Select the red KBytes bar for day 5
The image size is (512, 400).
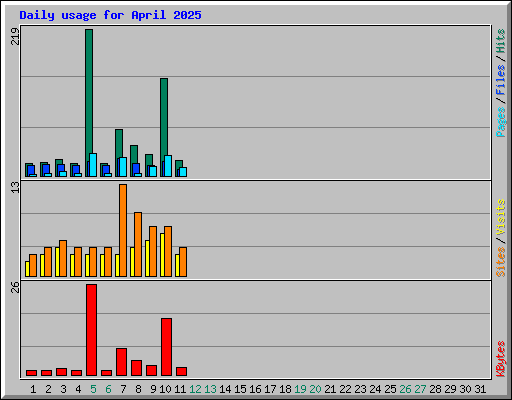(x=91, y=330)
